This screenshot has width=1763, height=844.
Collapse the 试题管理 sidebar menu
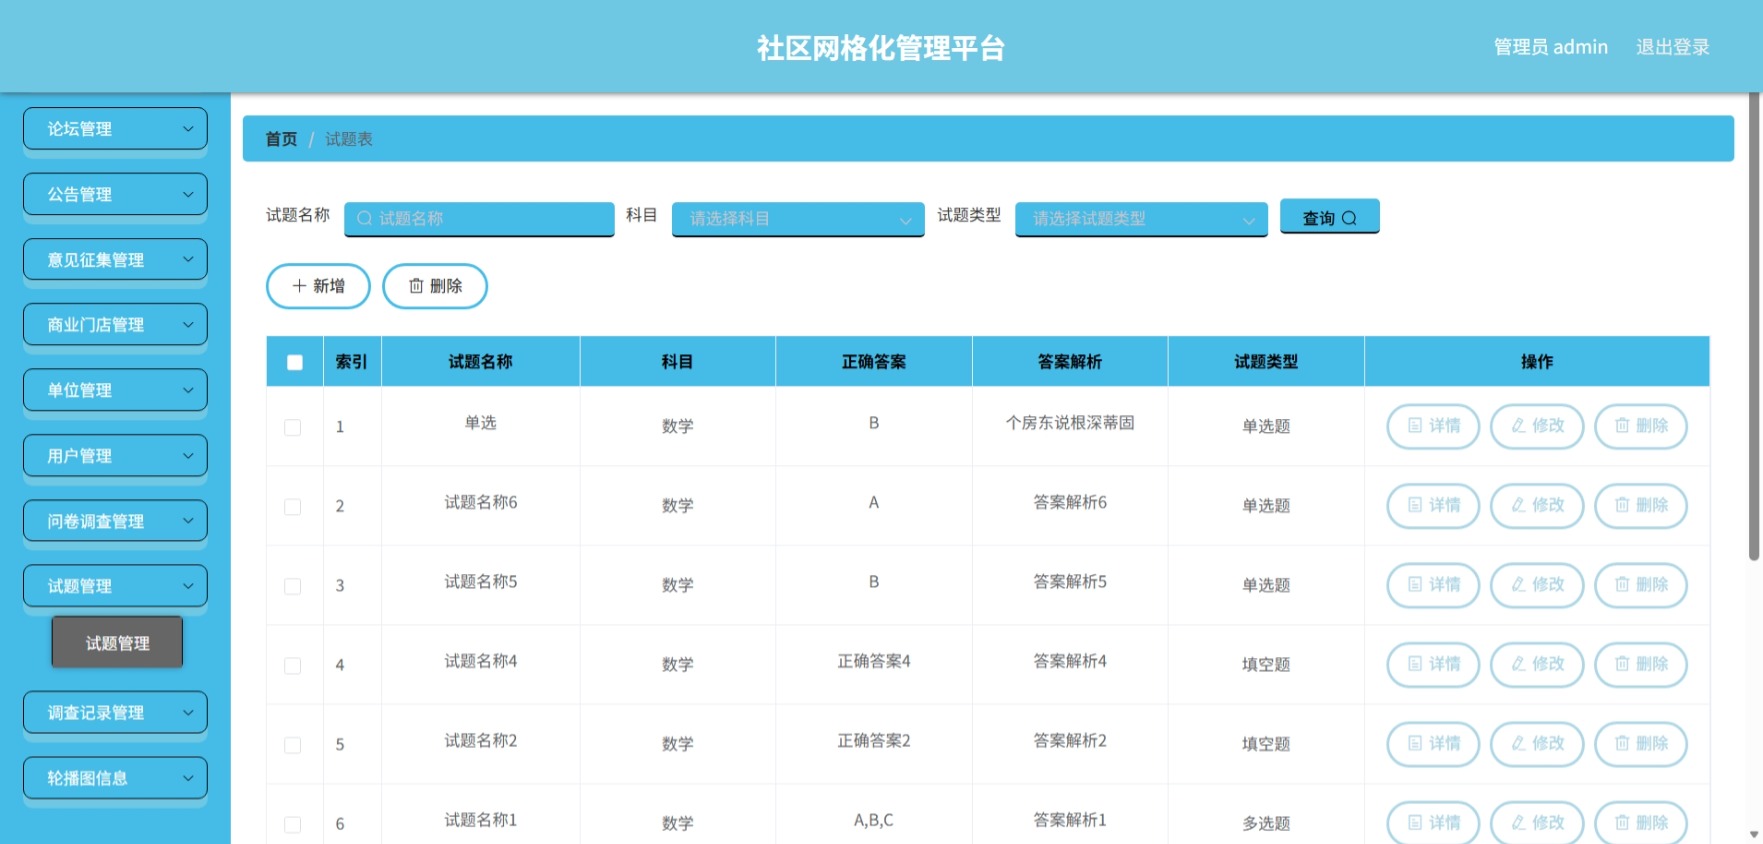pyautogui.click(x=115, y=586)
